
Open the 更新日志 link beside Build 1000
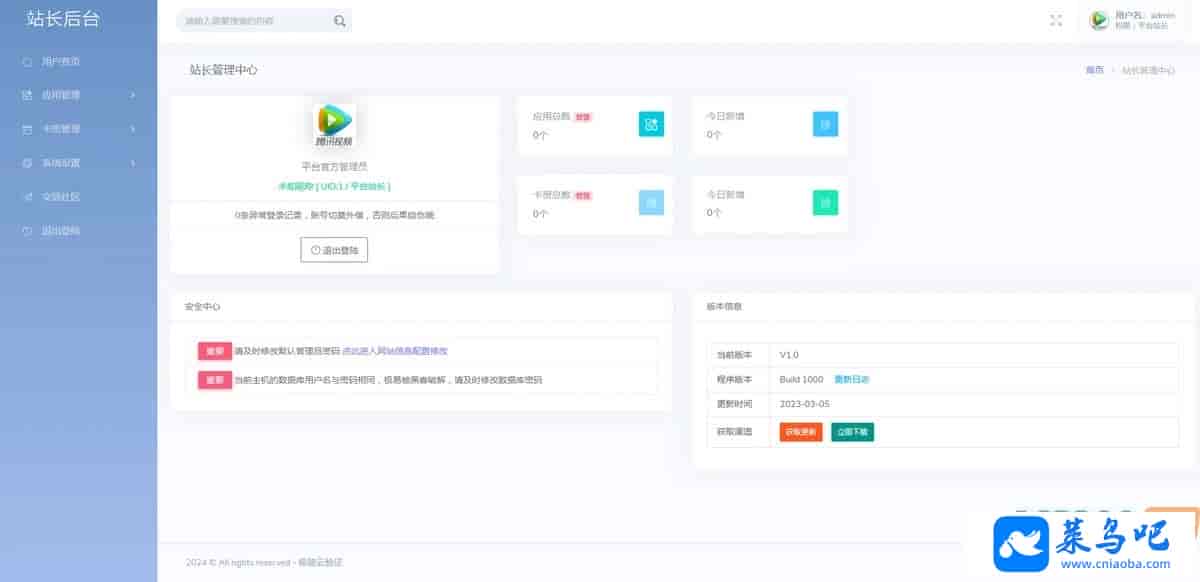click(851, 380)
